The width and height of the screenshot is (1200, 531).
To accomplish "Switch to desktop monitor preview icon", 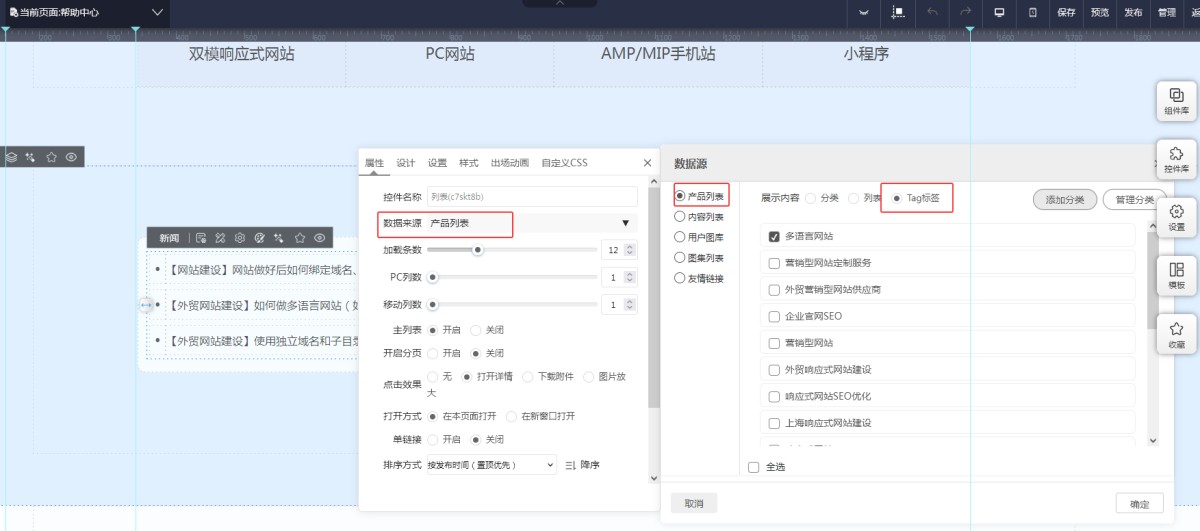I will [998, 13].
